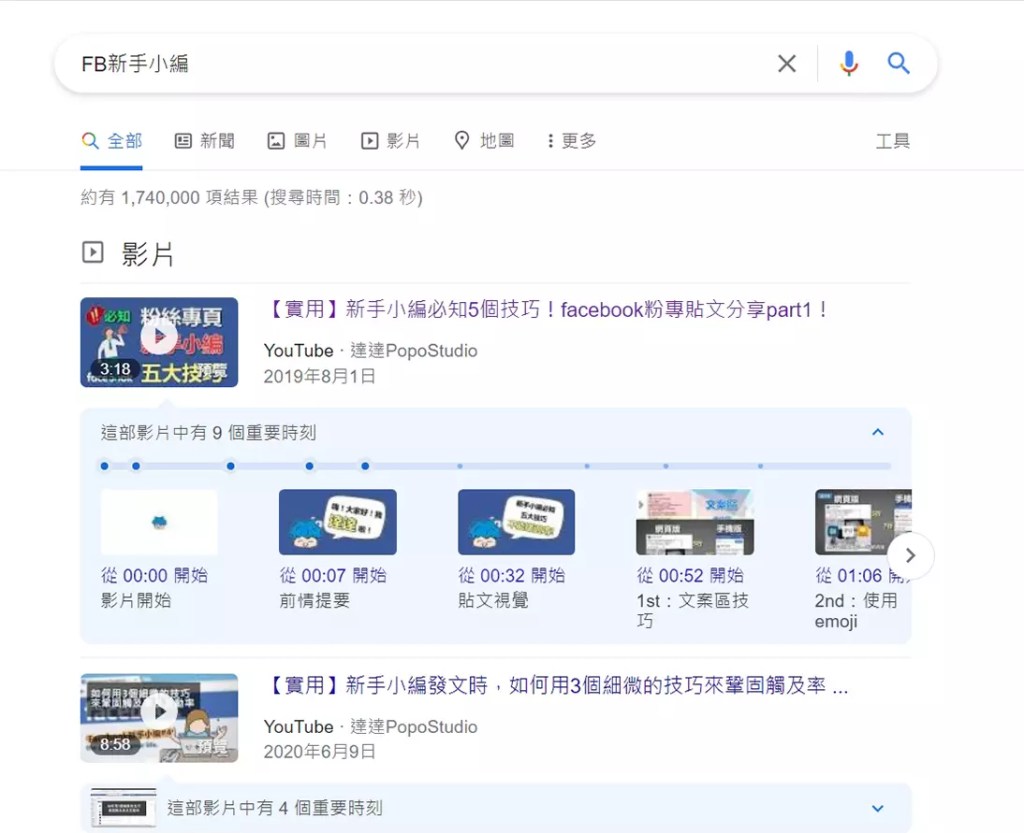Open 新手小編必知5個技巧 video link
The height and width of the screenshot is (833, 1024).
(549, 310)
